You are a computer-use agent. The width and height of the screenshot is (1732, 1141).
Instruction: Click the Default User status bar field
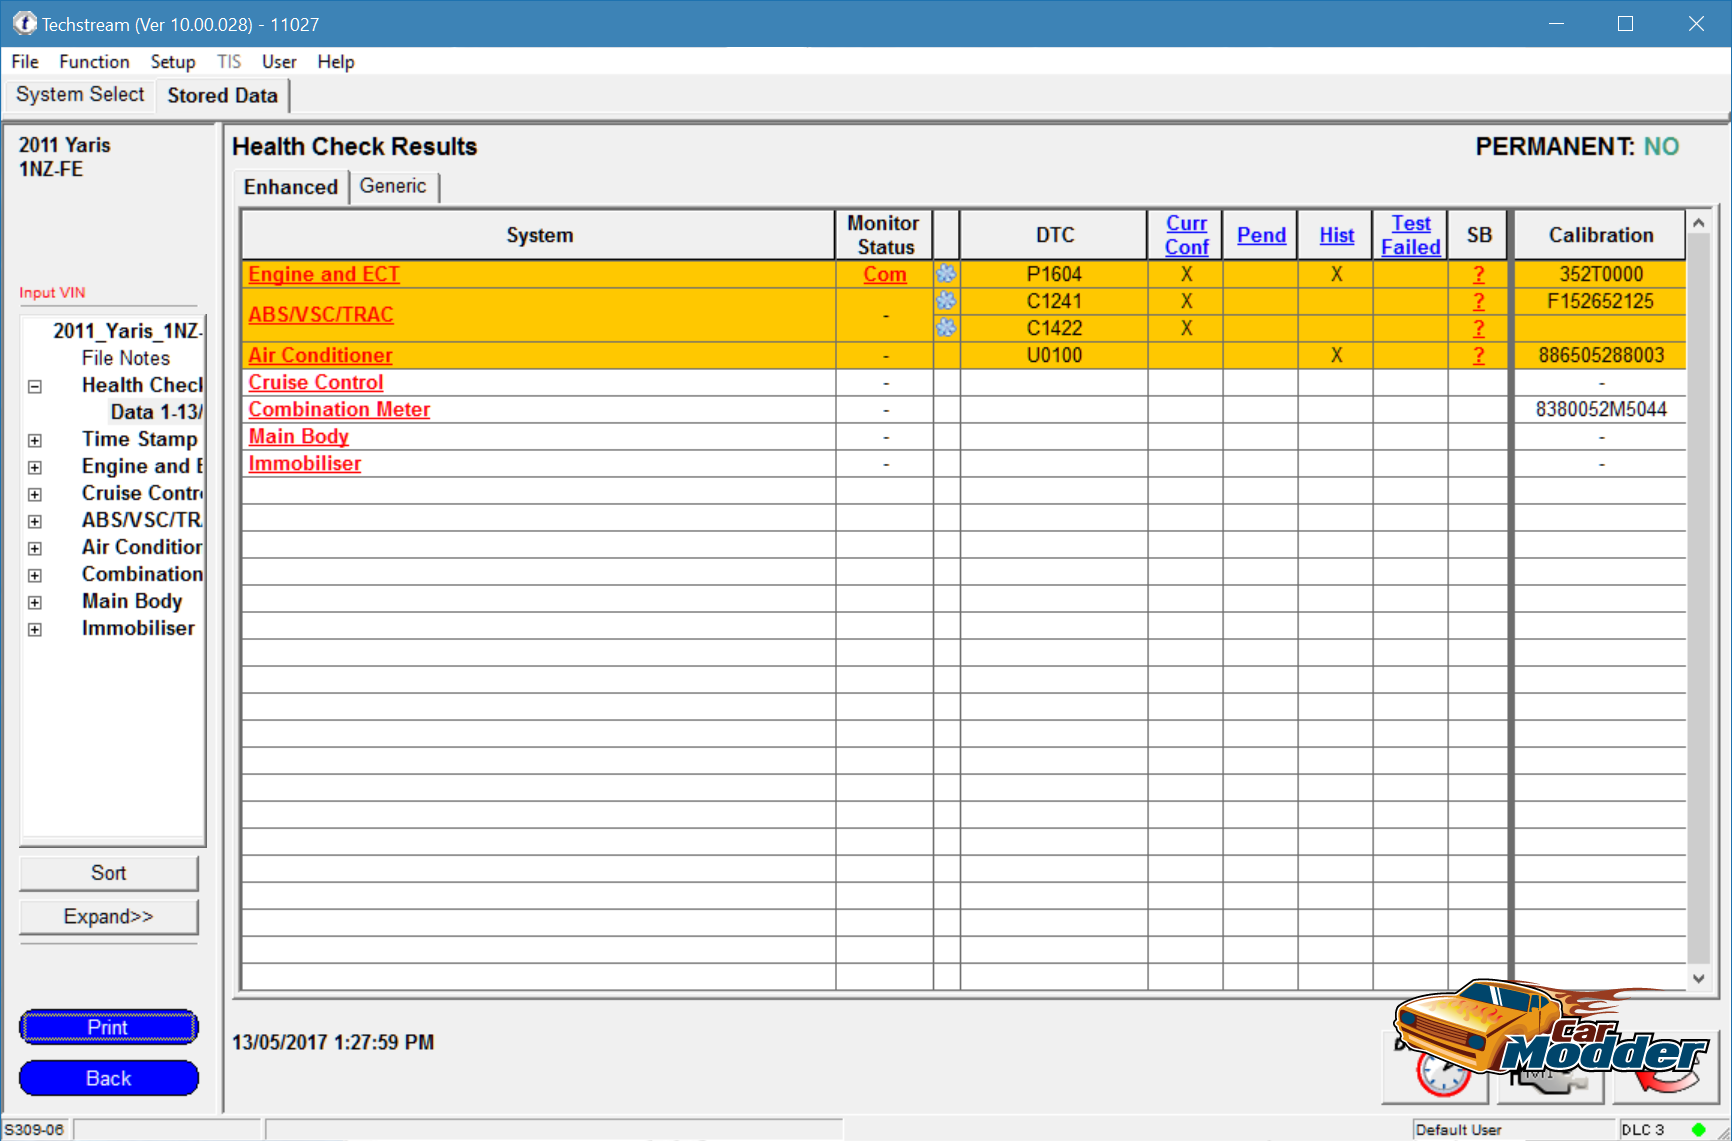coord(1514,1130)
